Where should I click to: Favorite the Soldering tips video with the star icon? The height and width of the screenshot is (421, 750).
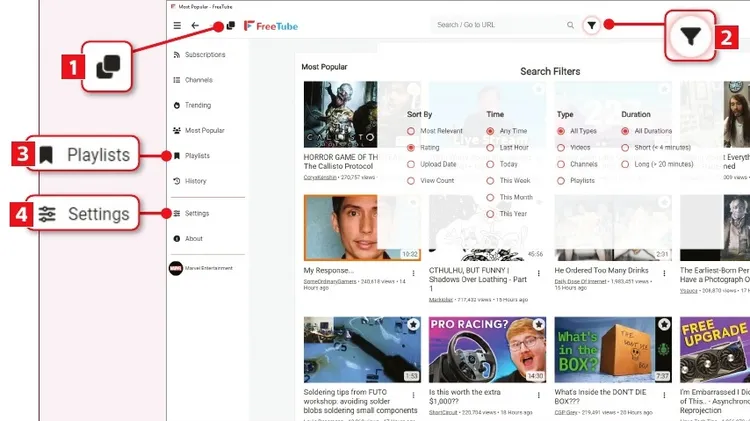pos(413,324)
